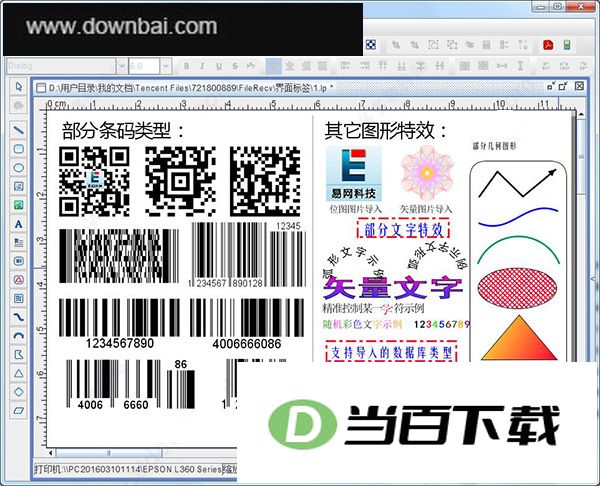
Task: Select the rich text paragraph tool
Action: [x=18, y=242]
